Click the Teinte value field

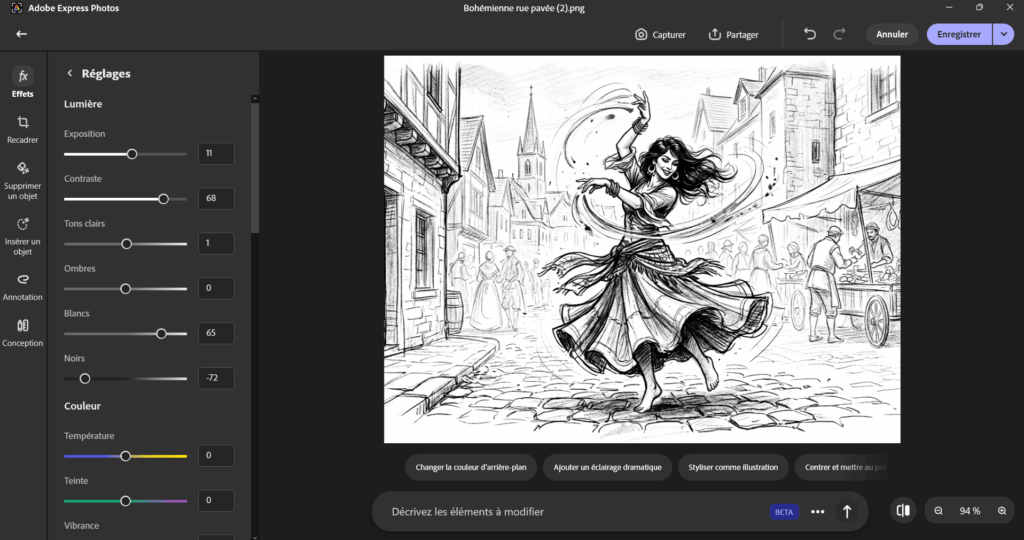216,500
